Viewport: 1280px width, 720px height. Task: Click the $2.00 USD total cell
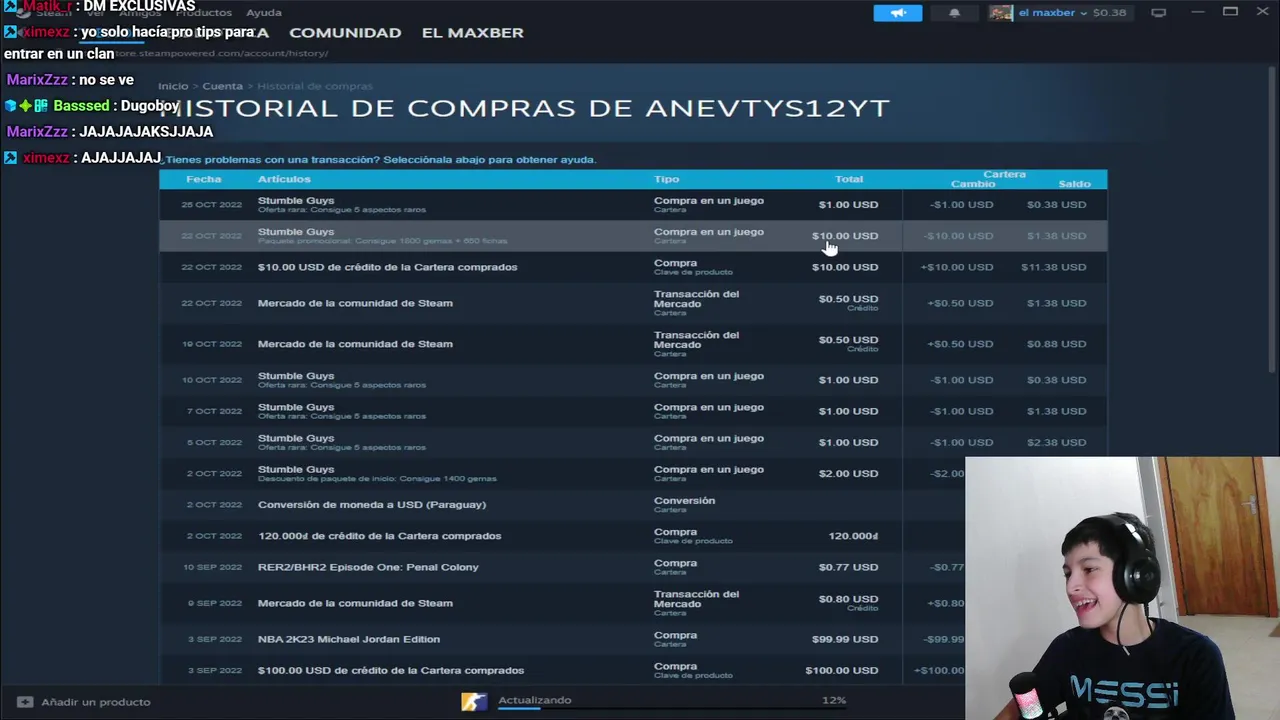pos(848,473)
